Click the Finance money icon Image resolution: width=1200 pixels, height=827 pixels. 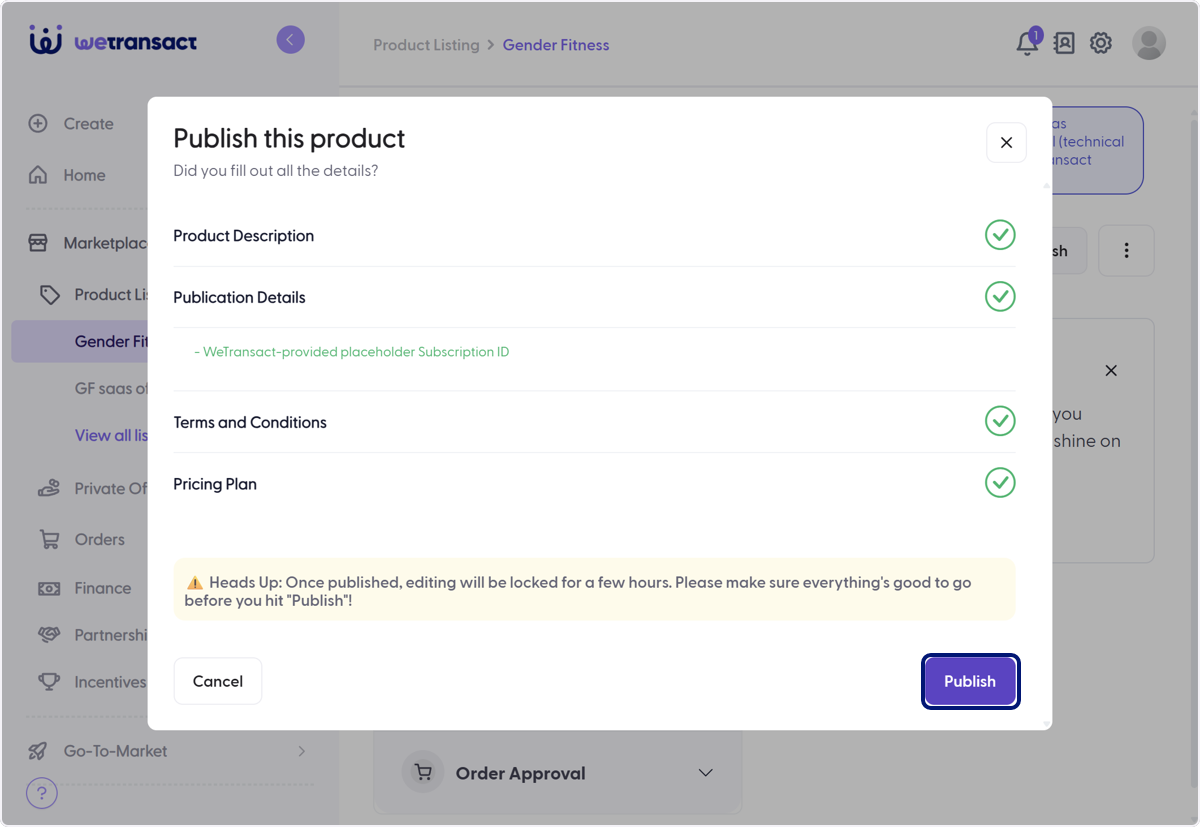[49, 588]
